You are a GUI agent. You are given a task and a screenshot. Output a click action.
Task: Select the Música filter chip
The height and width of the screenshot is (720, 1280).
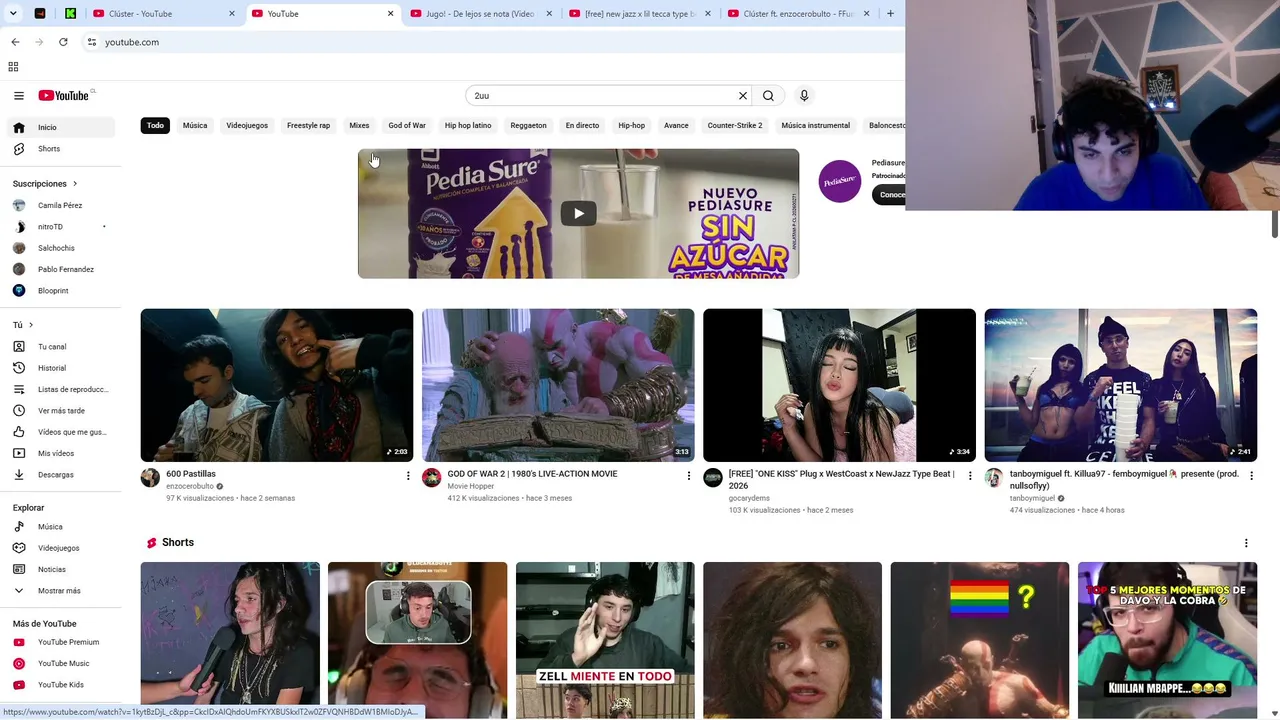click(195, 126)
